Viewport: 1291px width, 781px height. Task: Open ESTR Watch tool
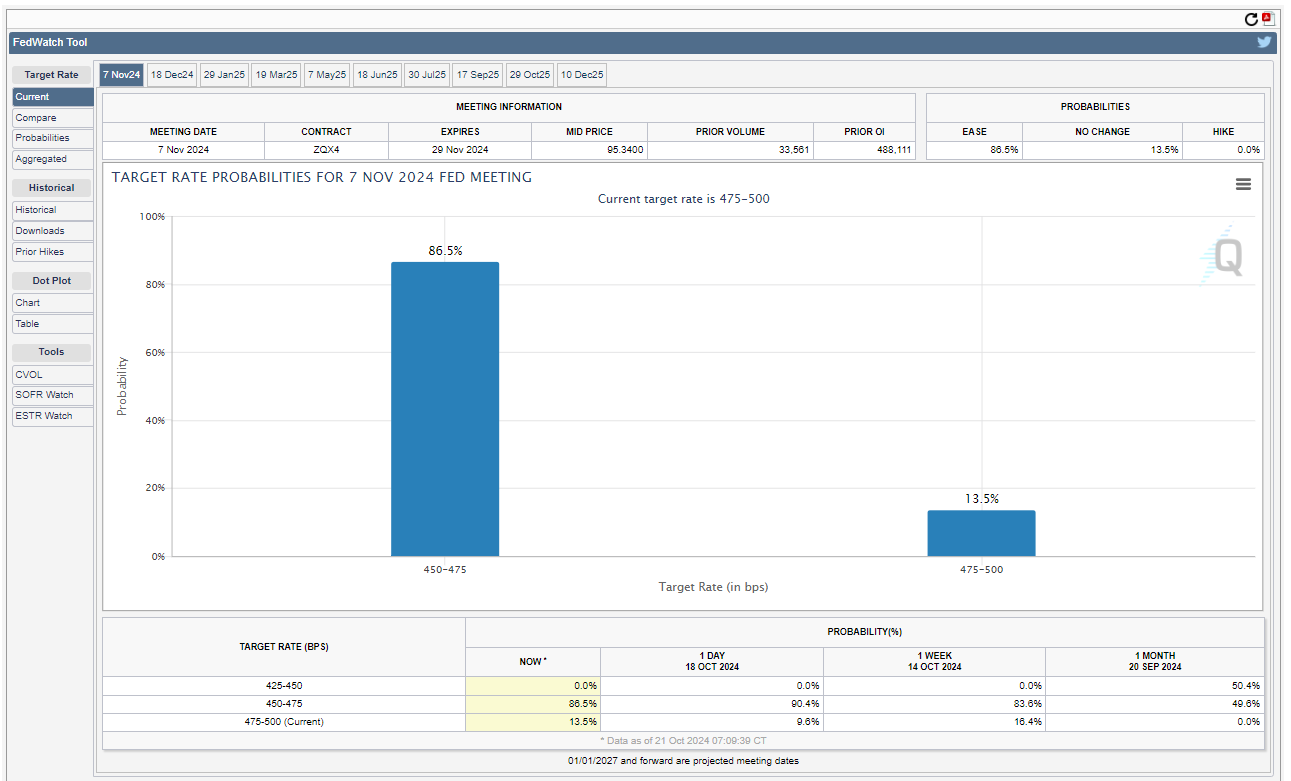(x=53, y=416)
